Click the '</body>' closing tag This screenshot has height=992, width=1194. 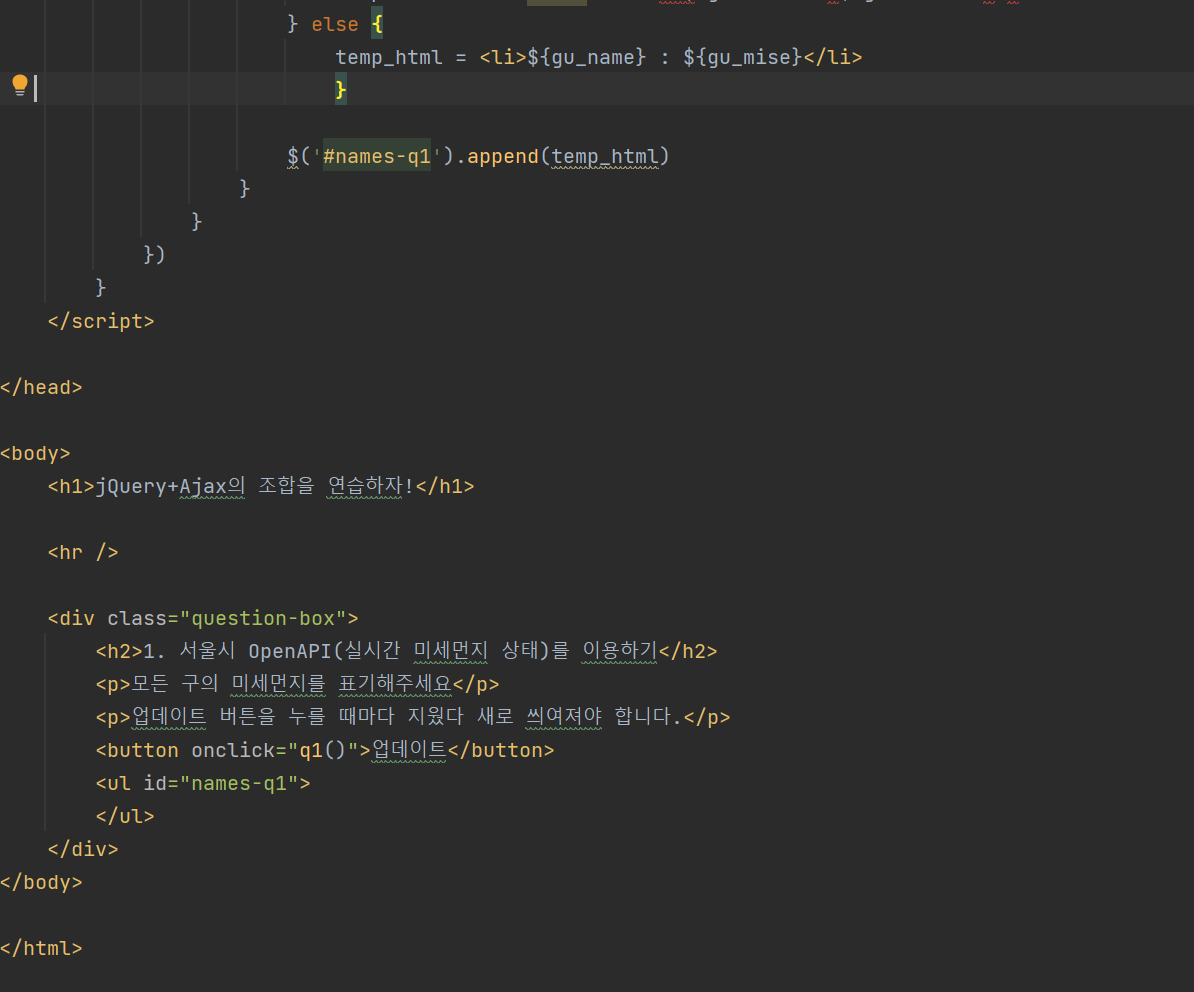[41, 882]
